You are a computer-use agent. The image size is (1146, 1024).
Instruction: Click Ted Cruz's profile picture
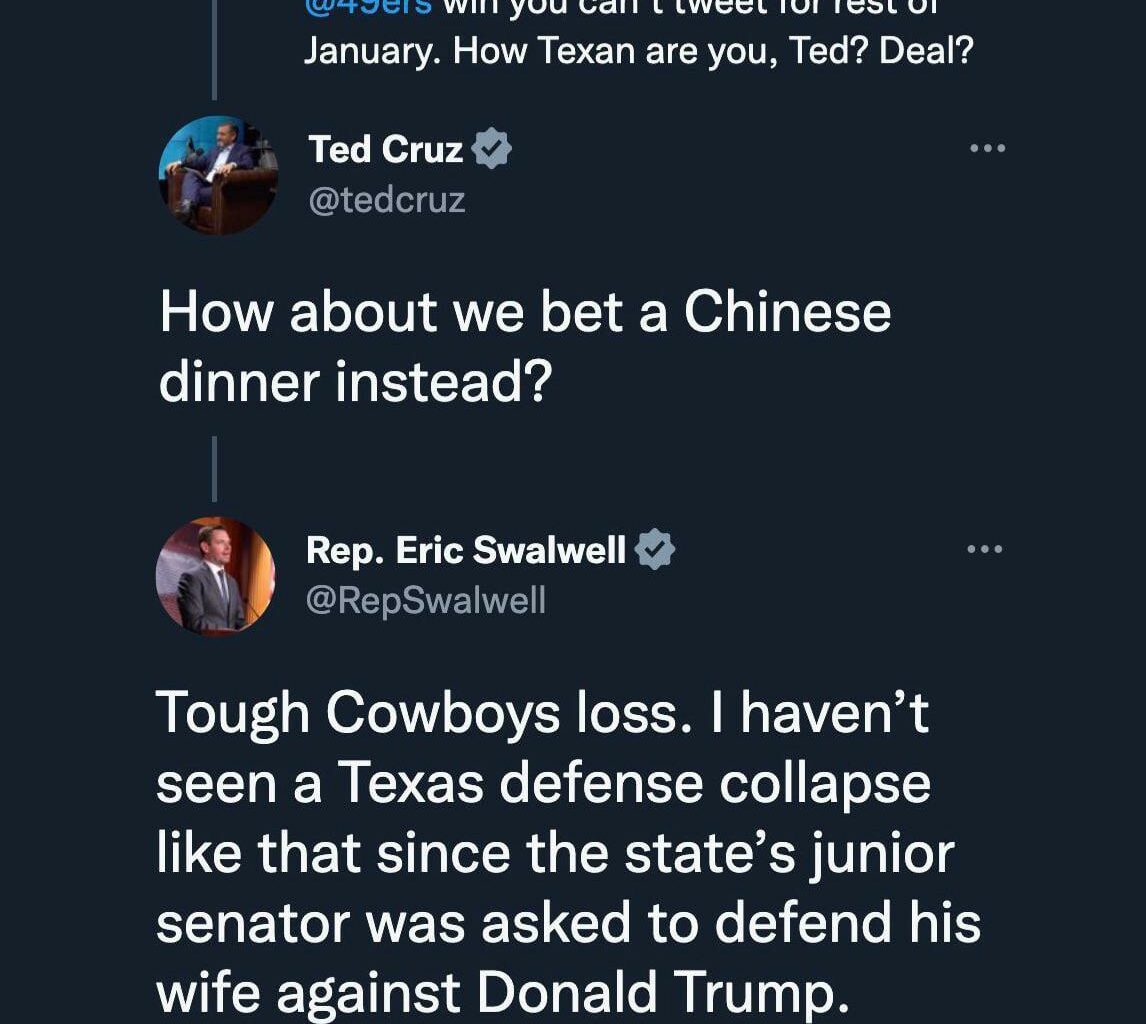point(216,172)
